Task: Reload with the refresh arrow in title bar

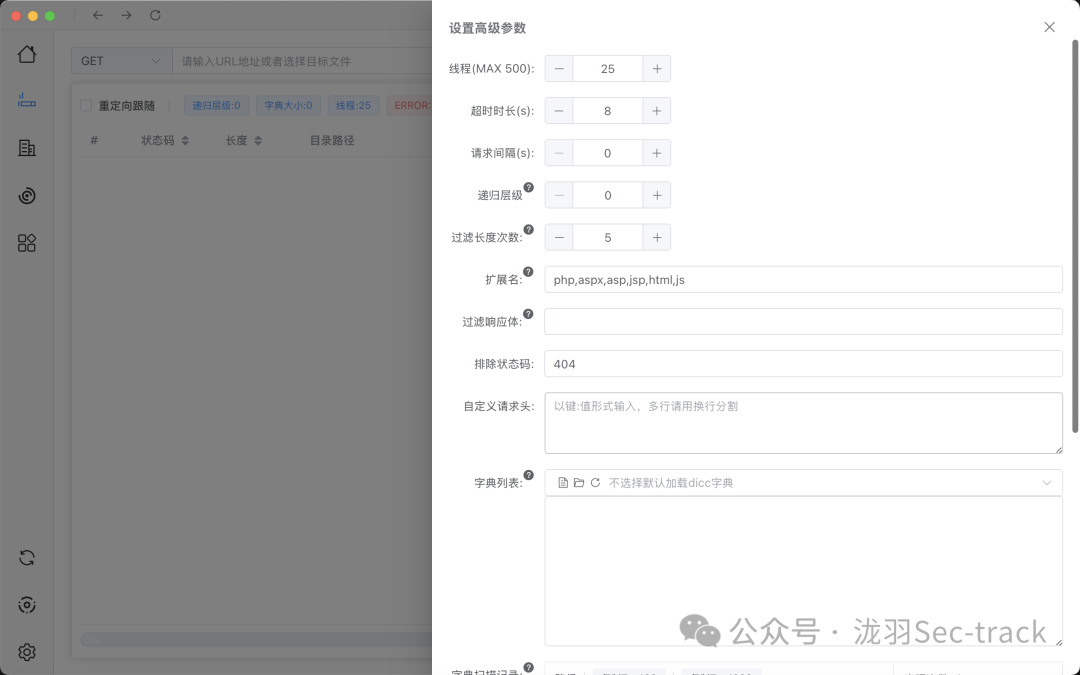Action: 155,15
